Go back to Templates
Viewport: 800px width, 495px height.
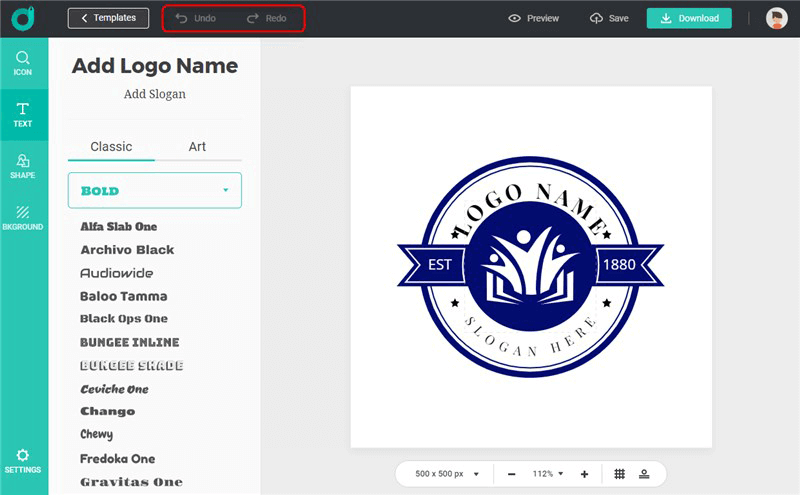point(108,18)
